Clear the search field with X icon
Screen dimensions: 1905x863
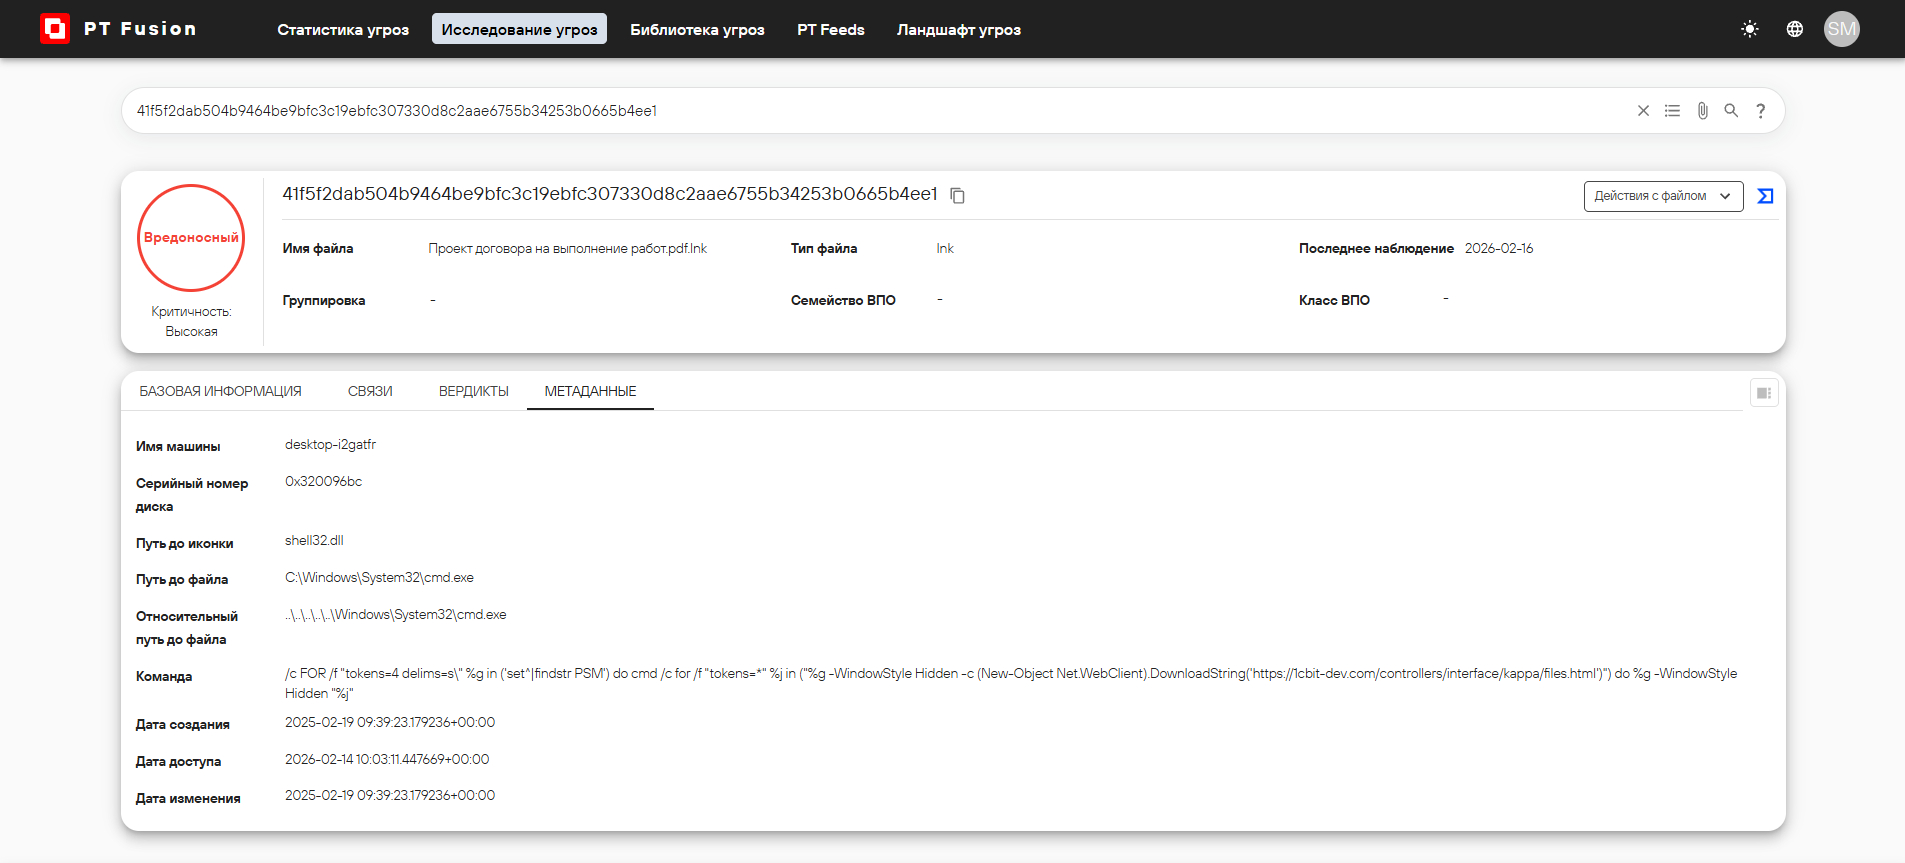coord(1643,111)
